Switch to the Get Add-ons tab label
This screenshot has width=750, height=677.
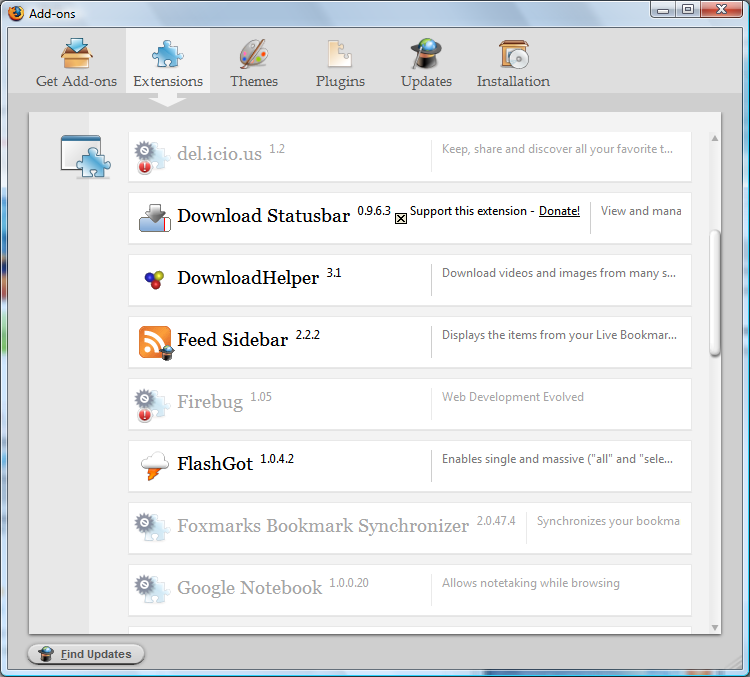click(x=77, y=81)
